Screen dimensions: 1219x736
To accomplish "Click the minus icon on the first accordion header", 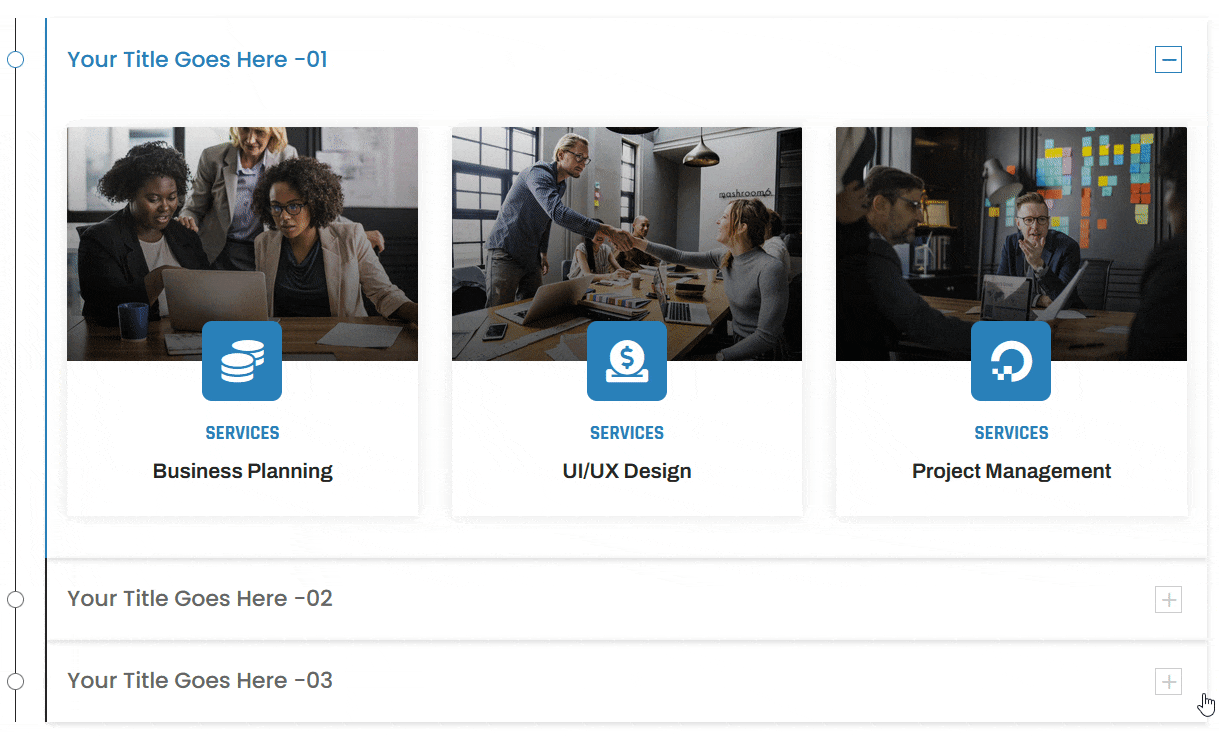I will tap(1168, 59).
